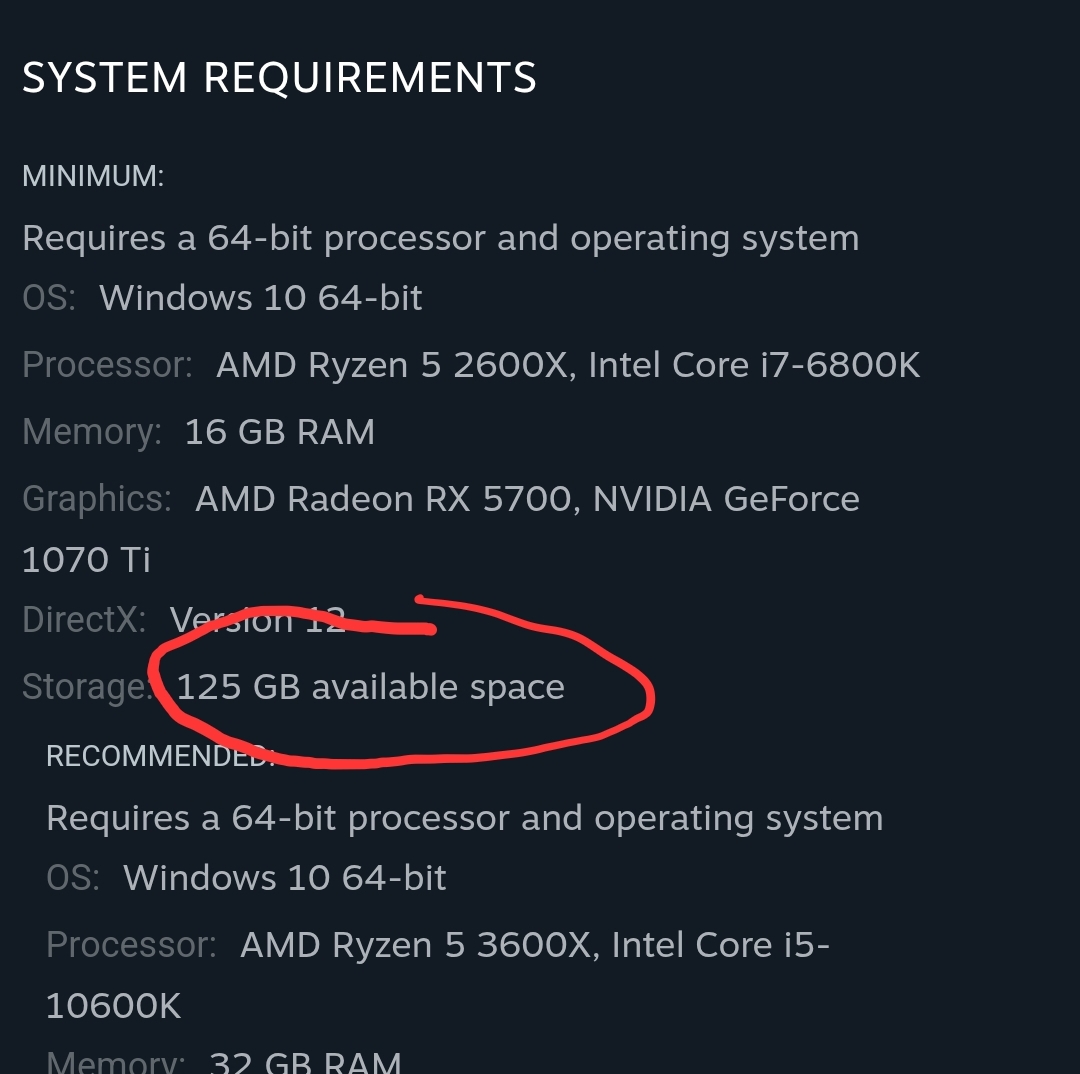Click the circled 125 GB available space

point(371,687)
